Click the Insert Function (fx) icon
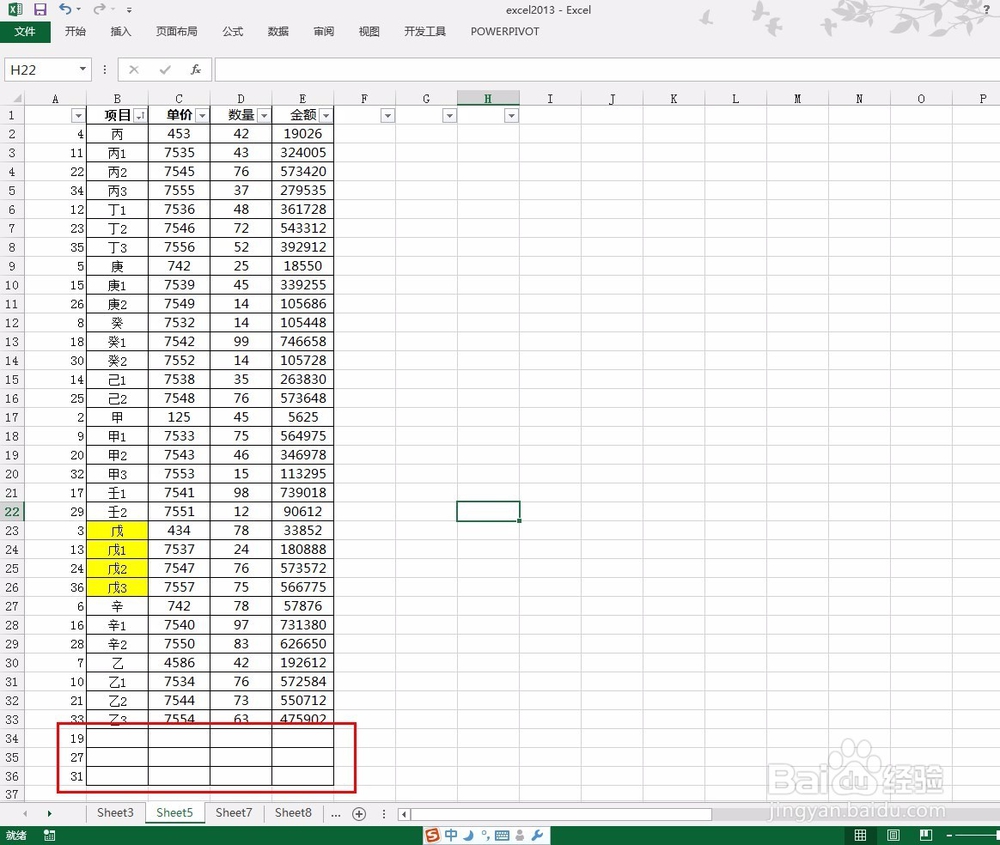Image resolution: width=1000 pixels, height=845 pixels. tap(197, 69)
